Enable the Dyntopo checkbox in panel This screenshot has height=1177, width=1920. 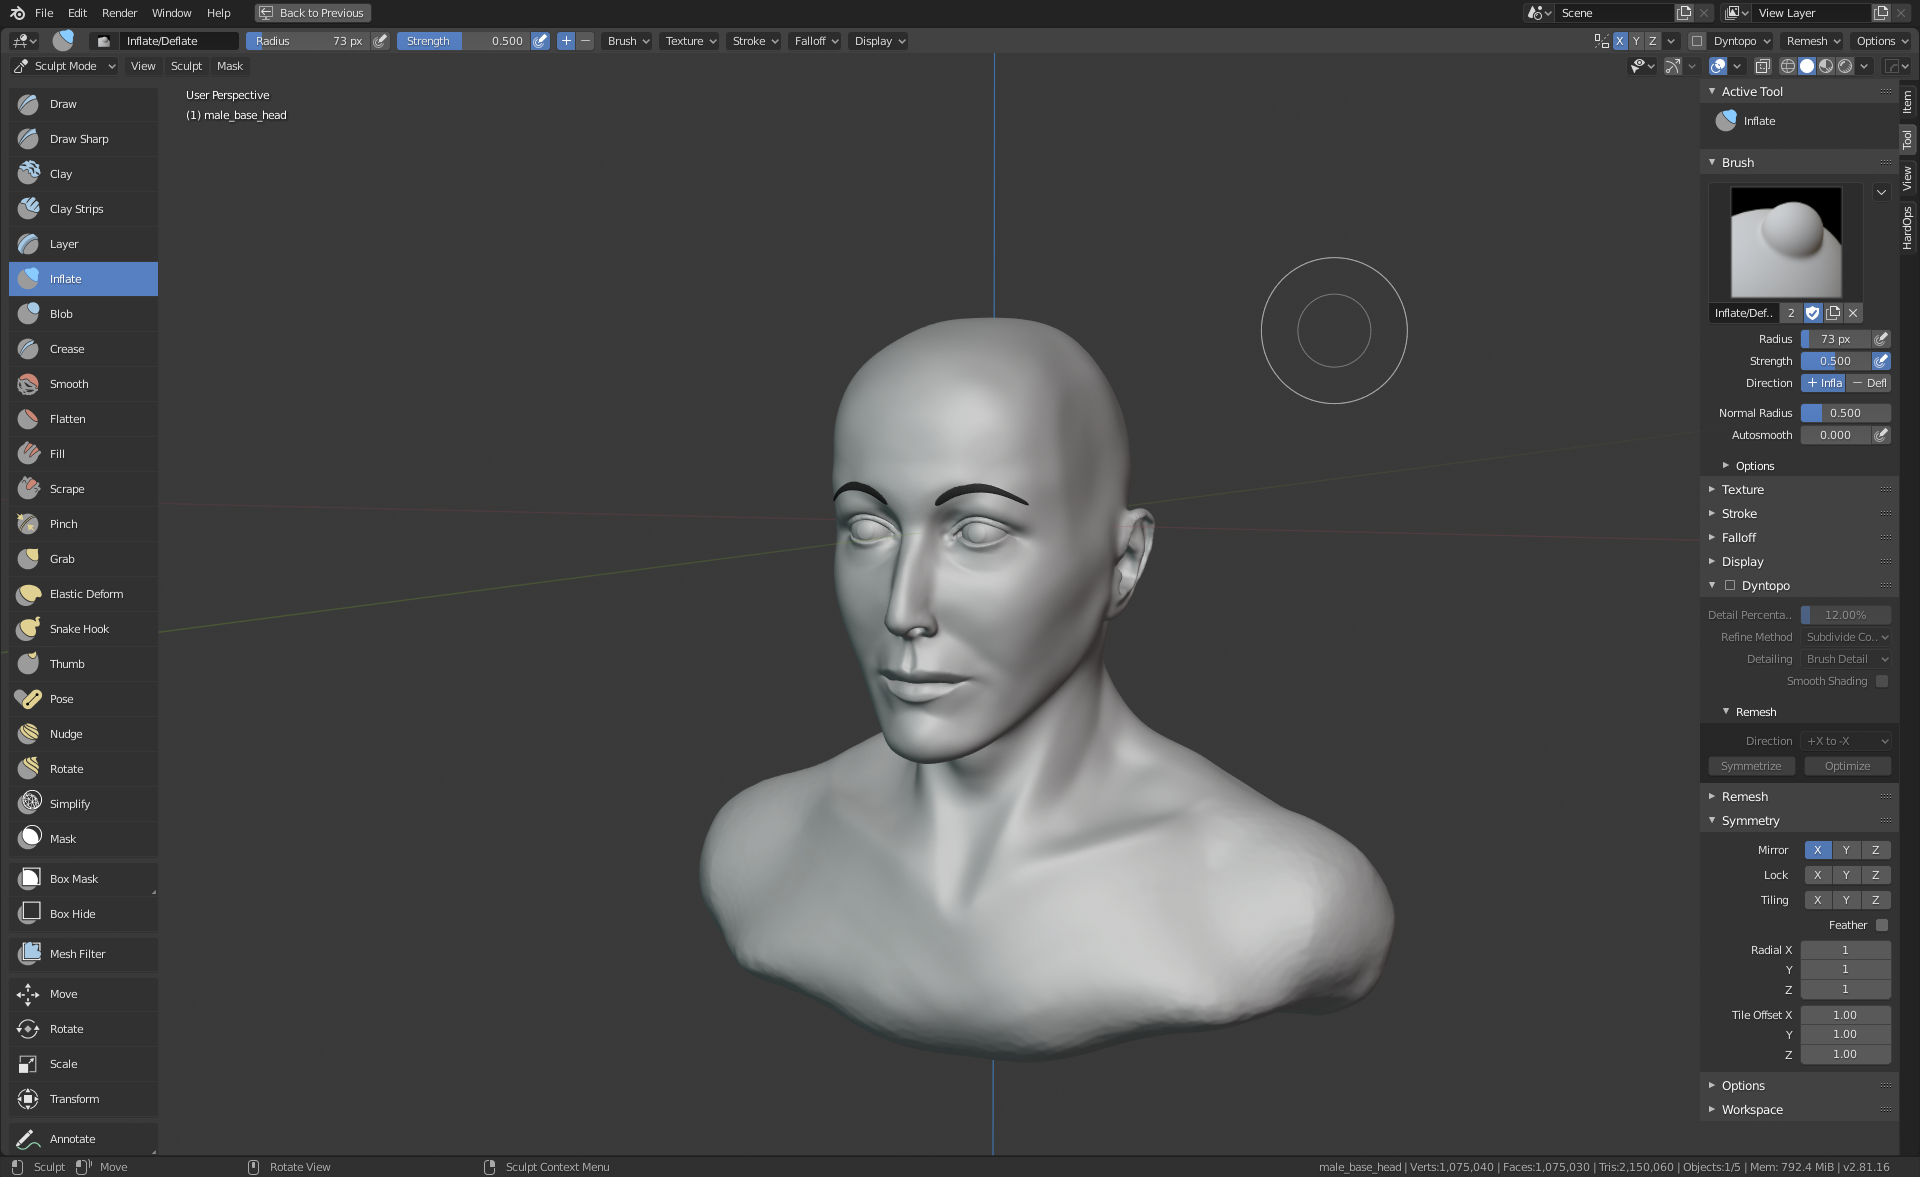click(1730, 586)
